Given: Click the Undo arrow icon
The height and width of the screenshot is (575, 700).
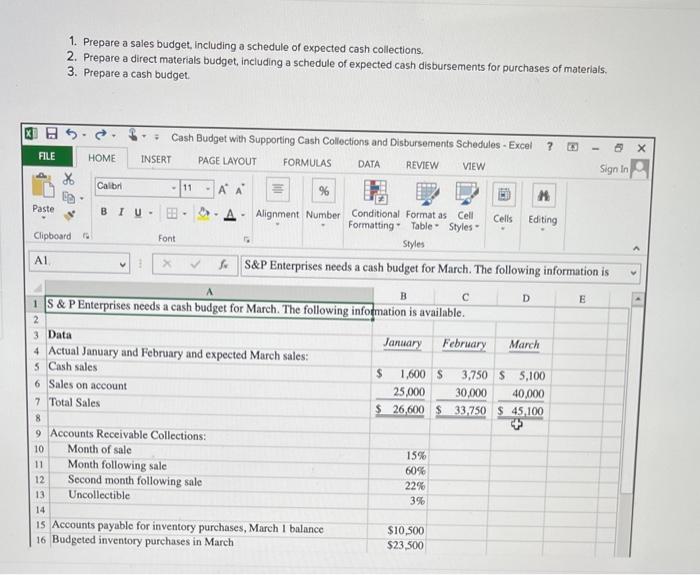Looking at the screenshot, I should [x=71, y=133].
